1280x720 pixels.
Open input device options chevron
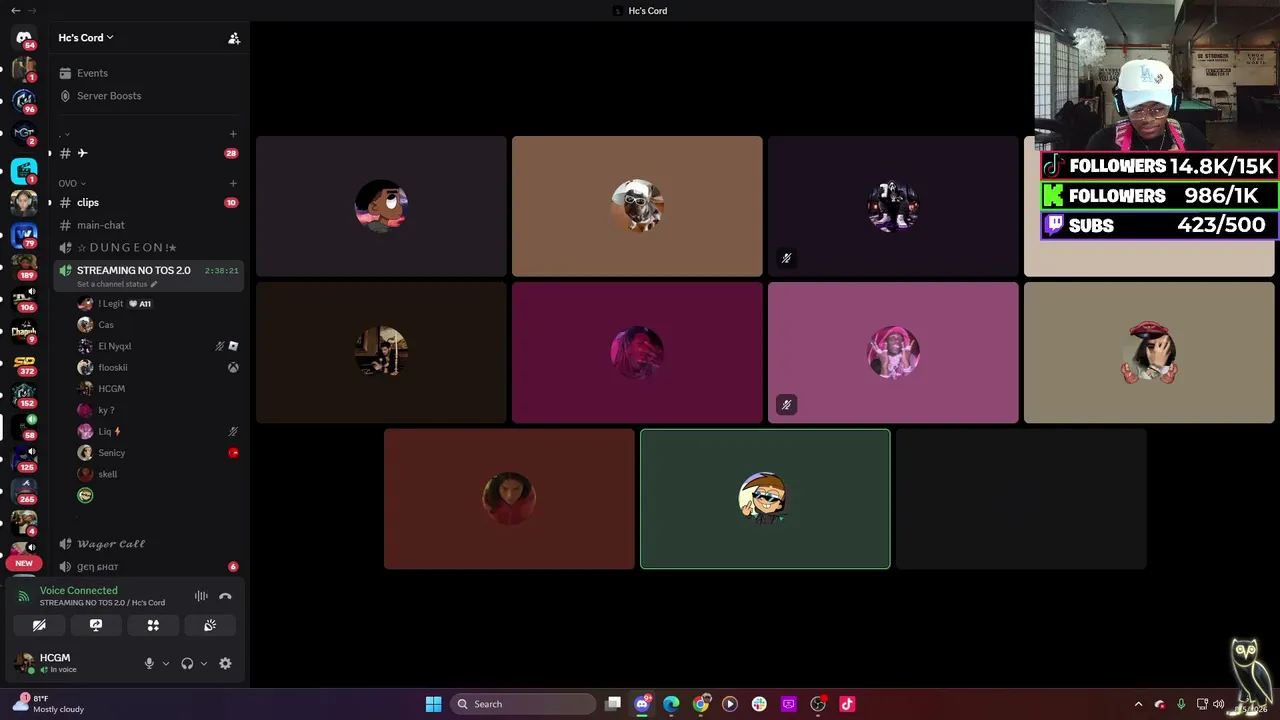tap(166, 663)
